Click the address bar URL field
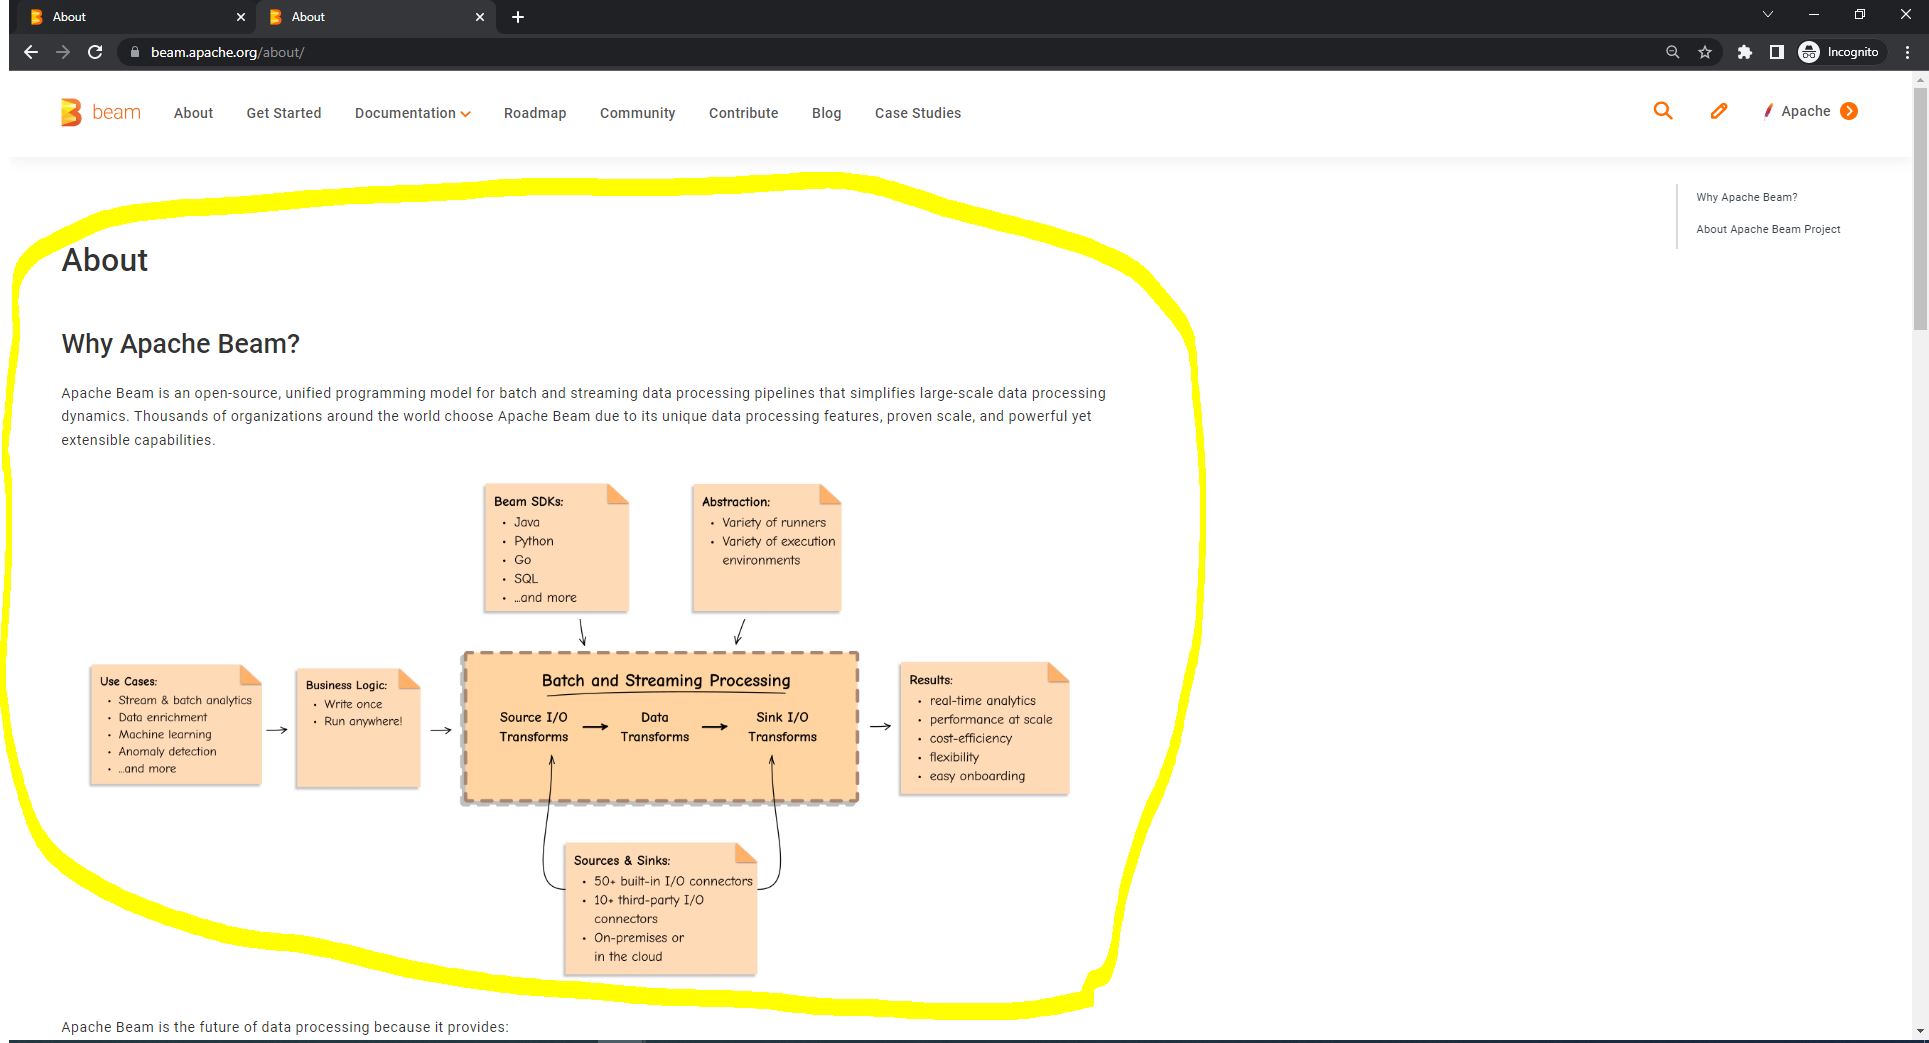1929x1043 pixels. coord(900,52)
